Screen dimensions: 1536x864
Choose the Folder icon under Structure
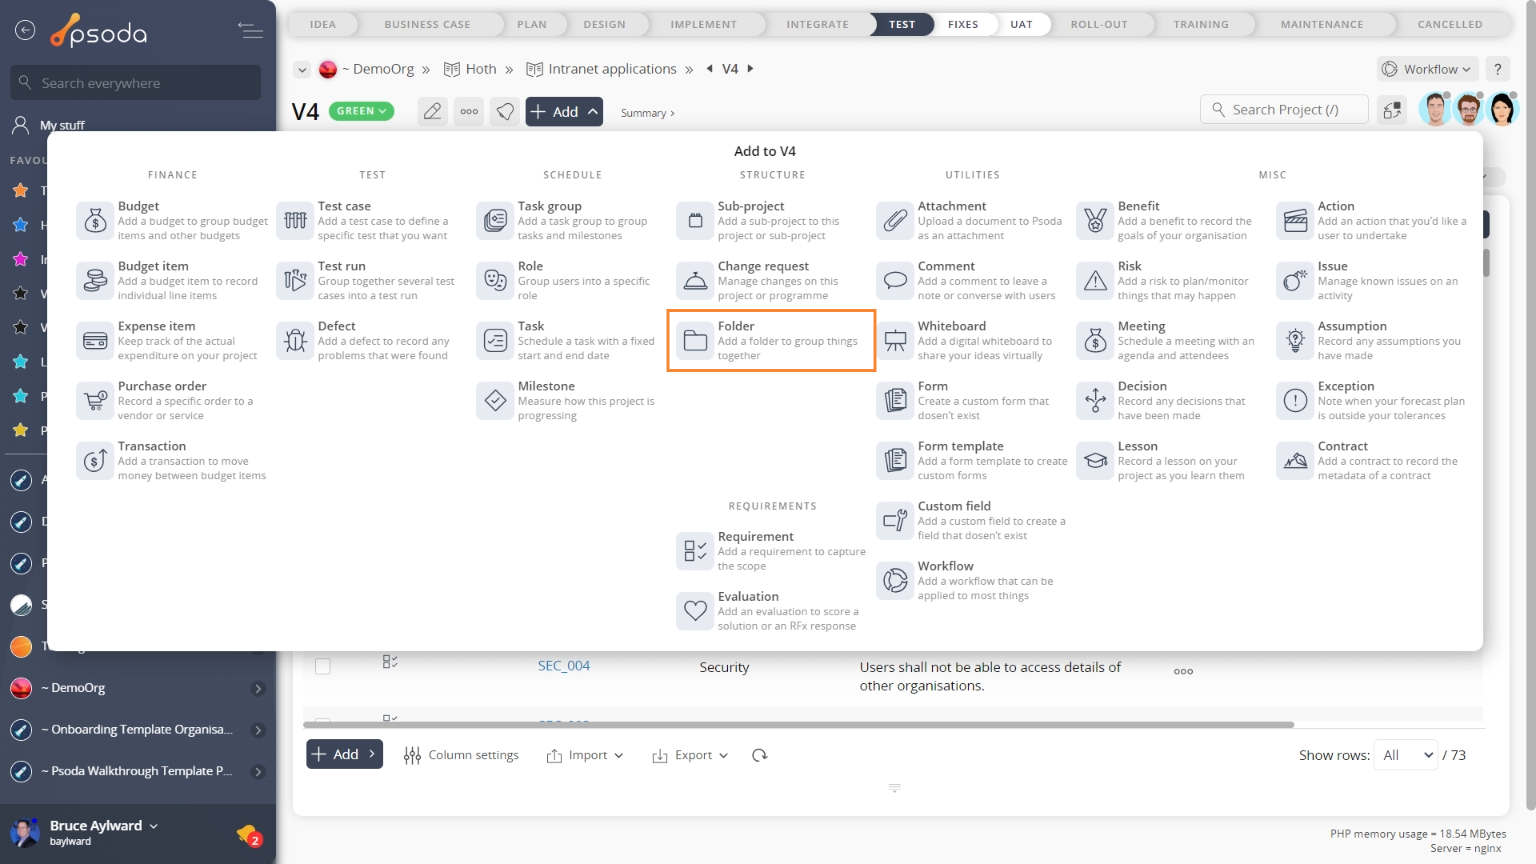point(695,340)
